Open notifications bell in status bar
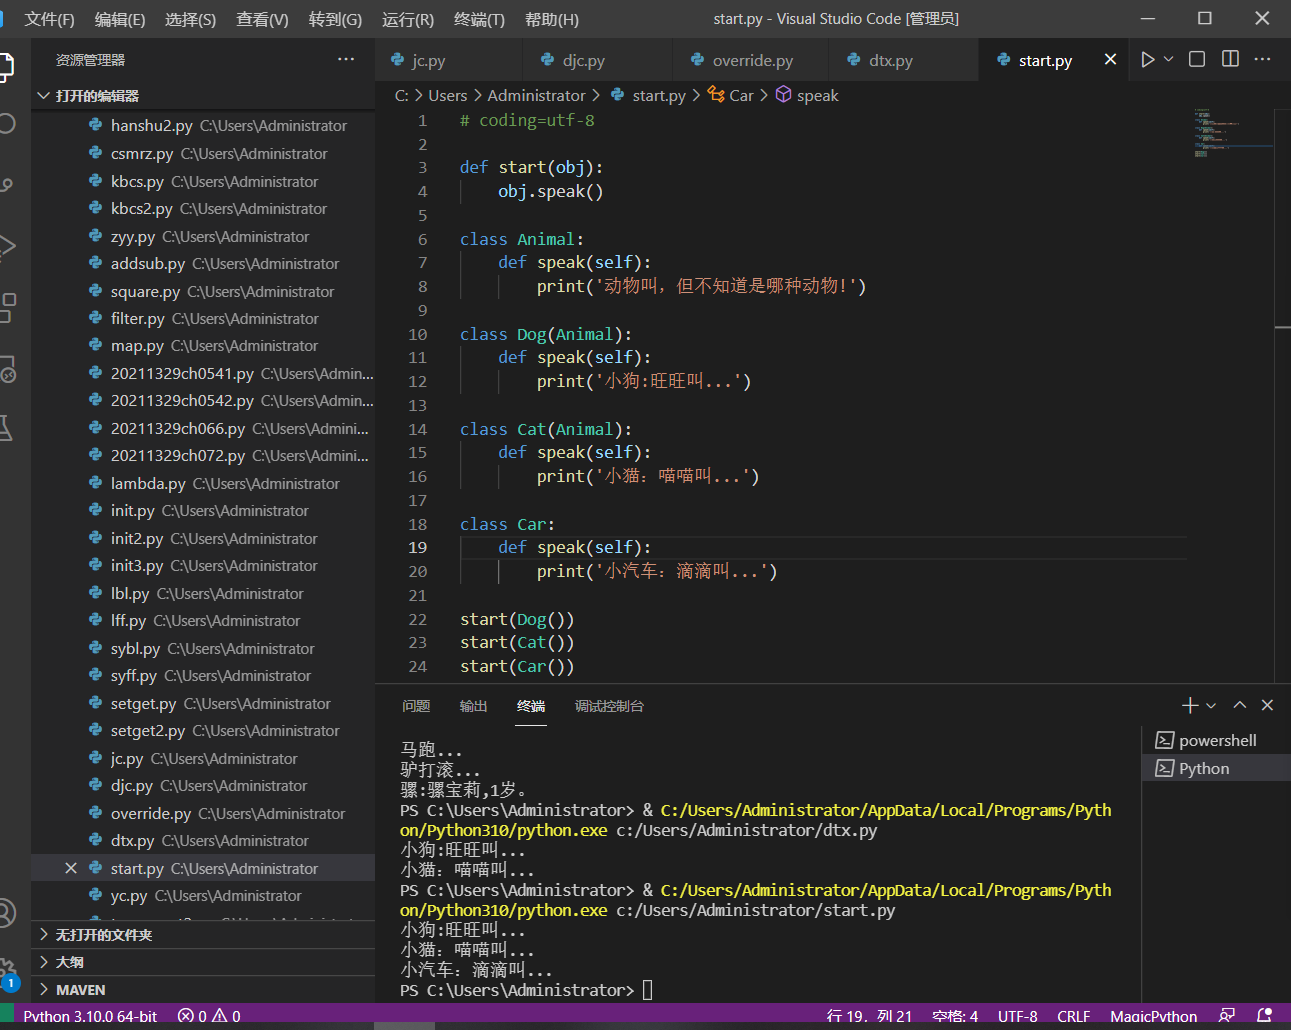 coord(1264,1016)
